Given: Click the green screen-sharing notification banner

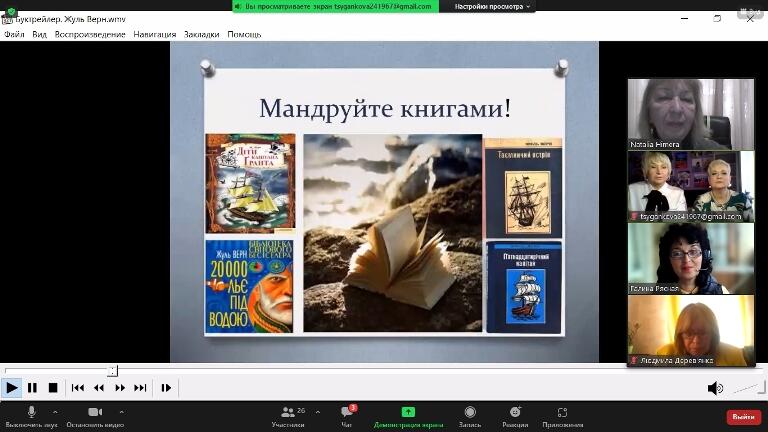Looking at the screenshot, I should (336, 6).
